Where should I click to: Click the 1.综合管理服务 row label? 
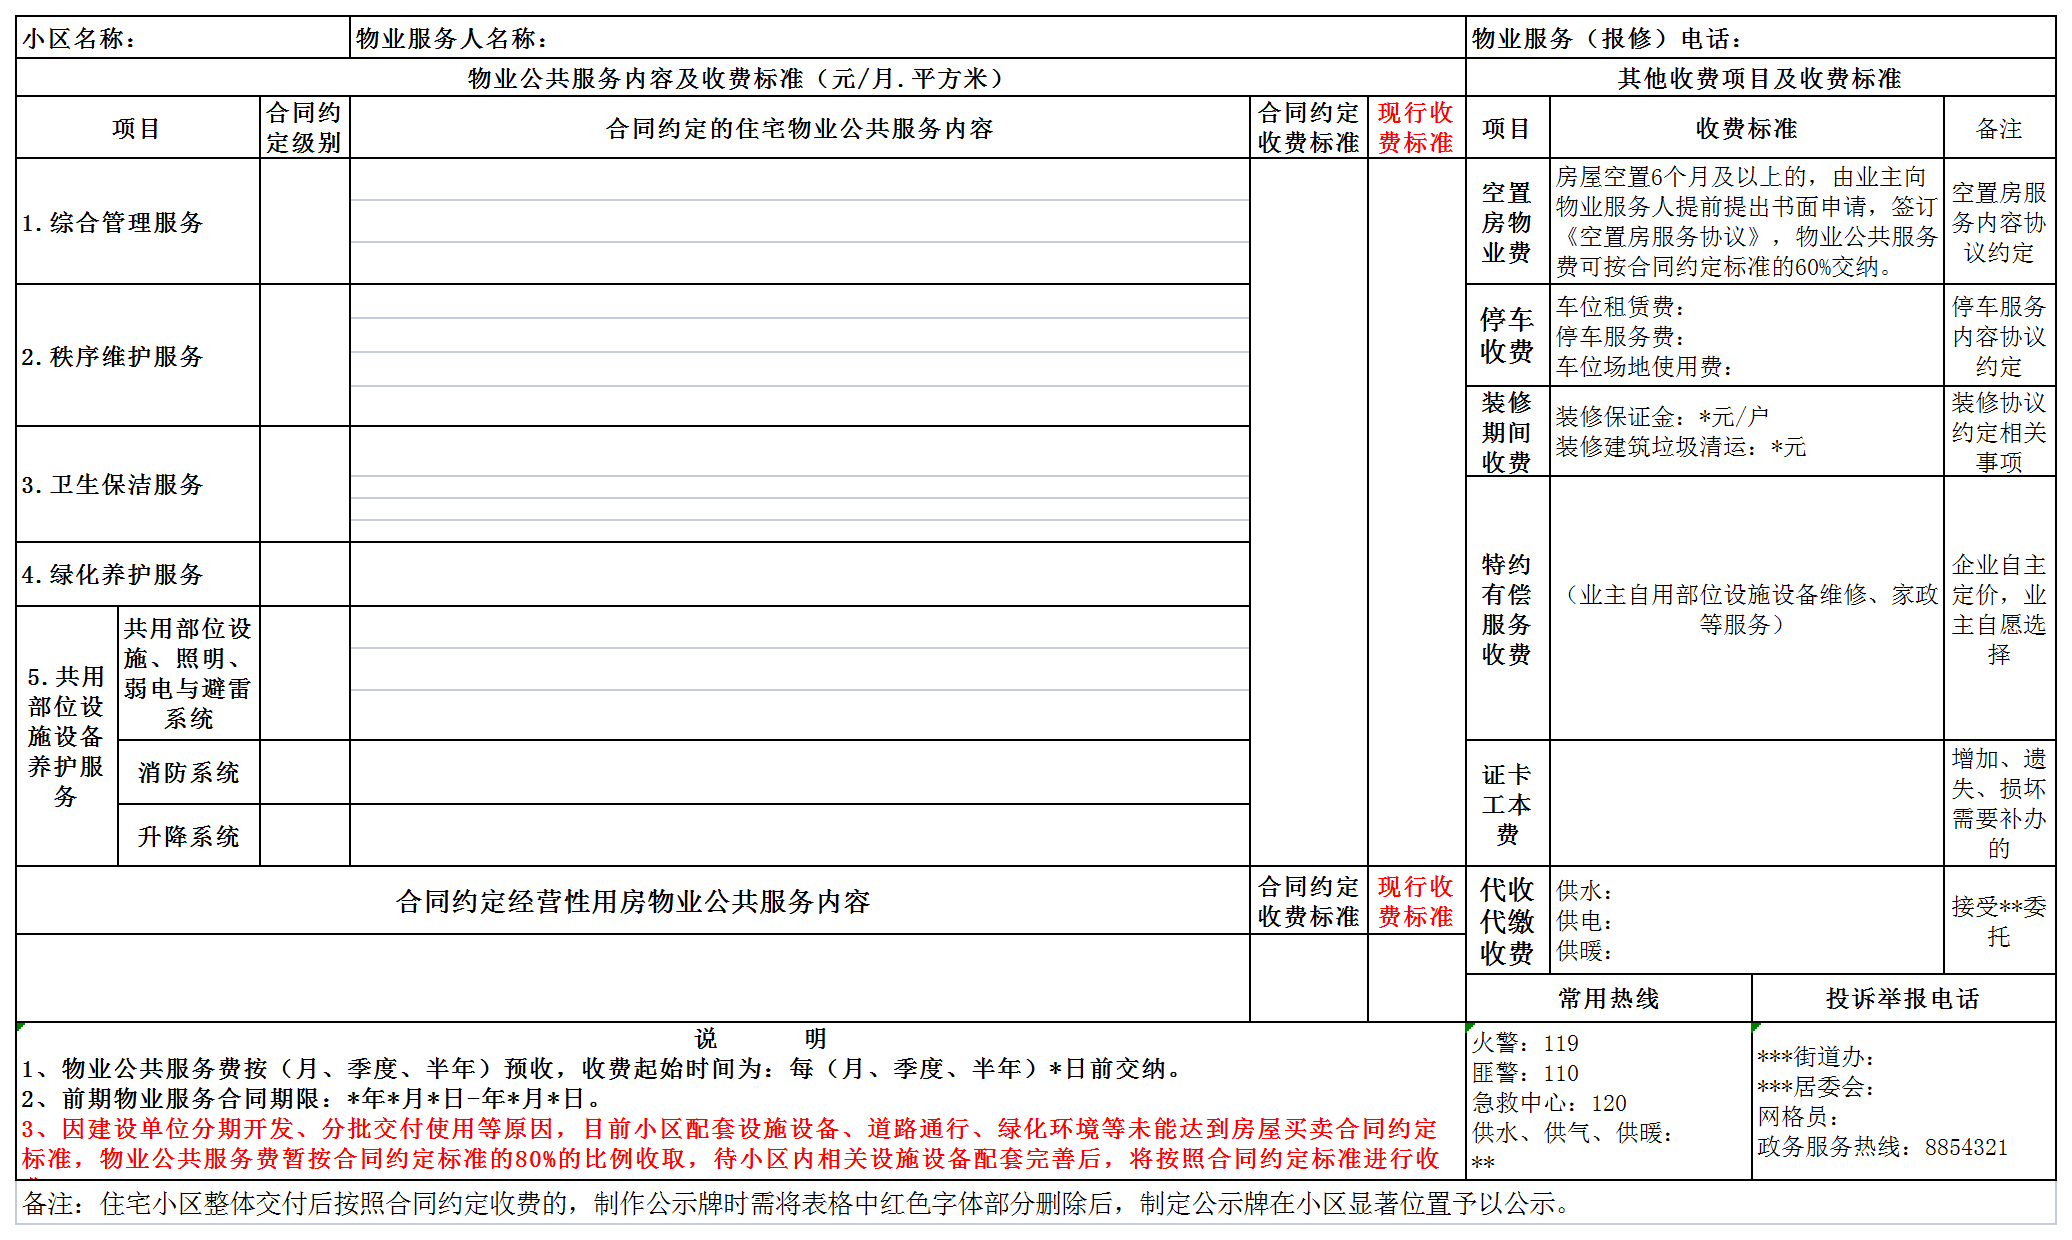138,222
